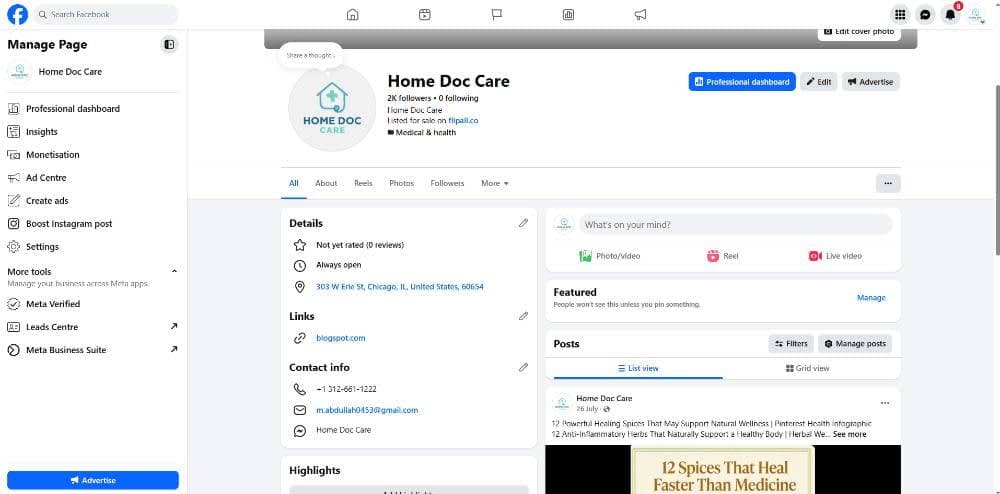Open the 12 Spices That Heal post image

[x=723, y=470]
